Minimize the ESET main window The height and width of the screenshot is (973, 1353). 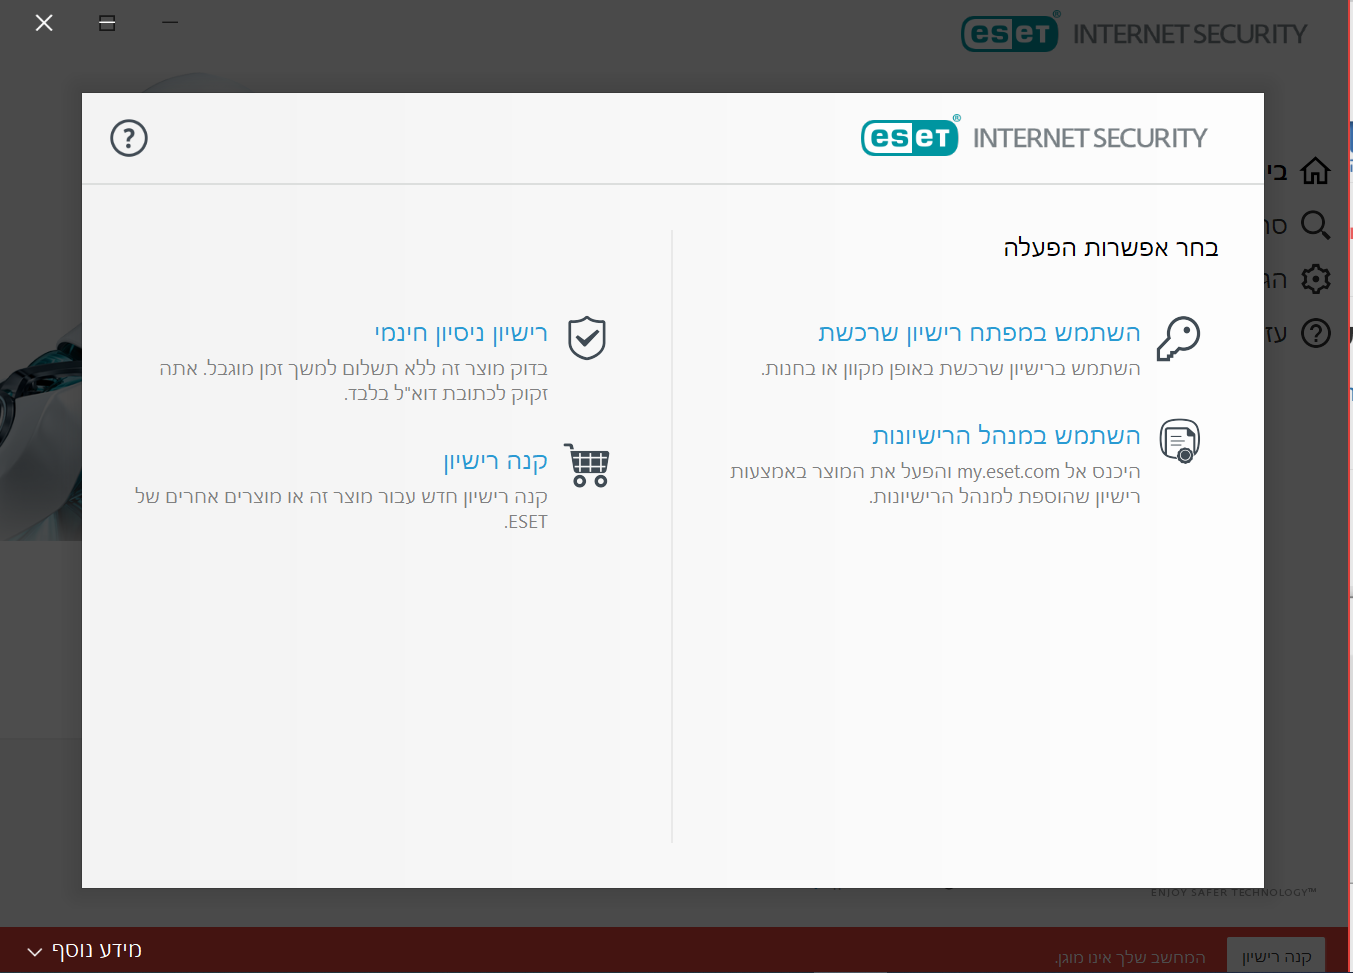click(x=170, y=22)
